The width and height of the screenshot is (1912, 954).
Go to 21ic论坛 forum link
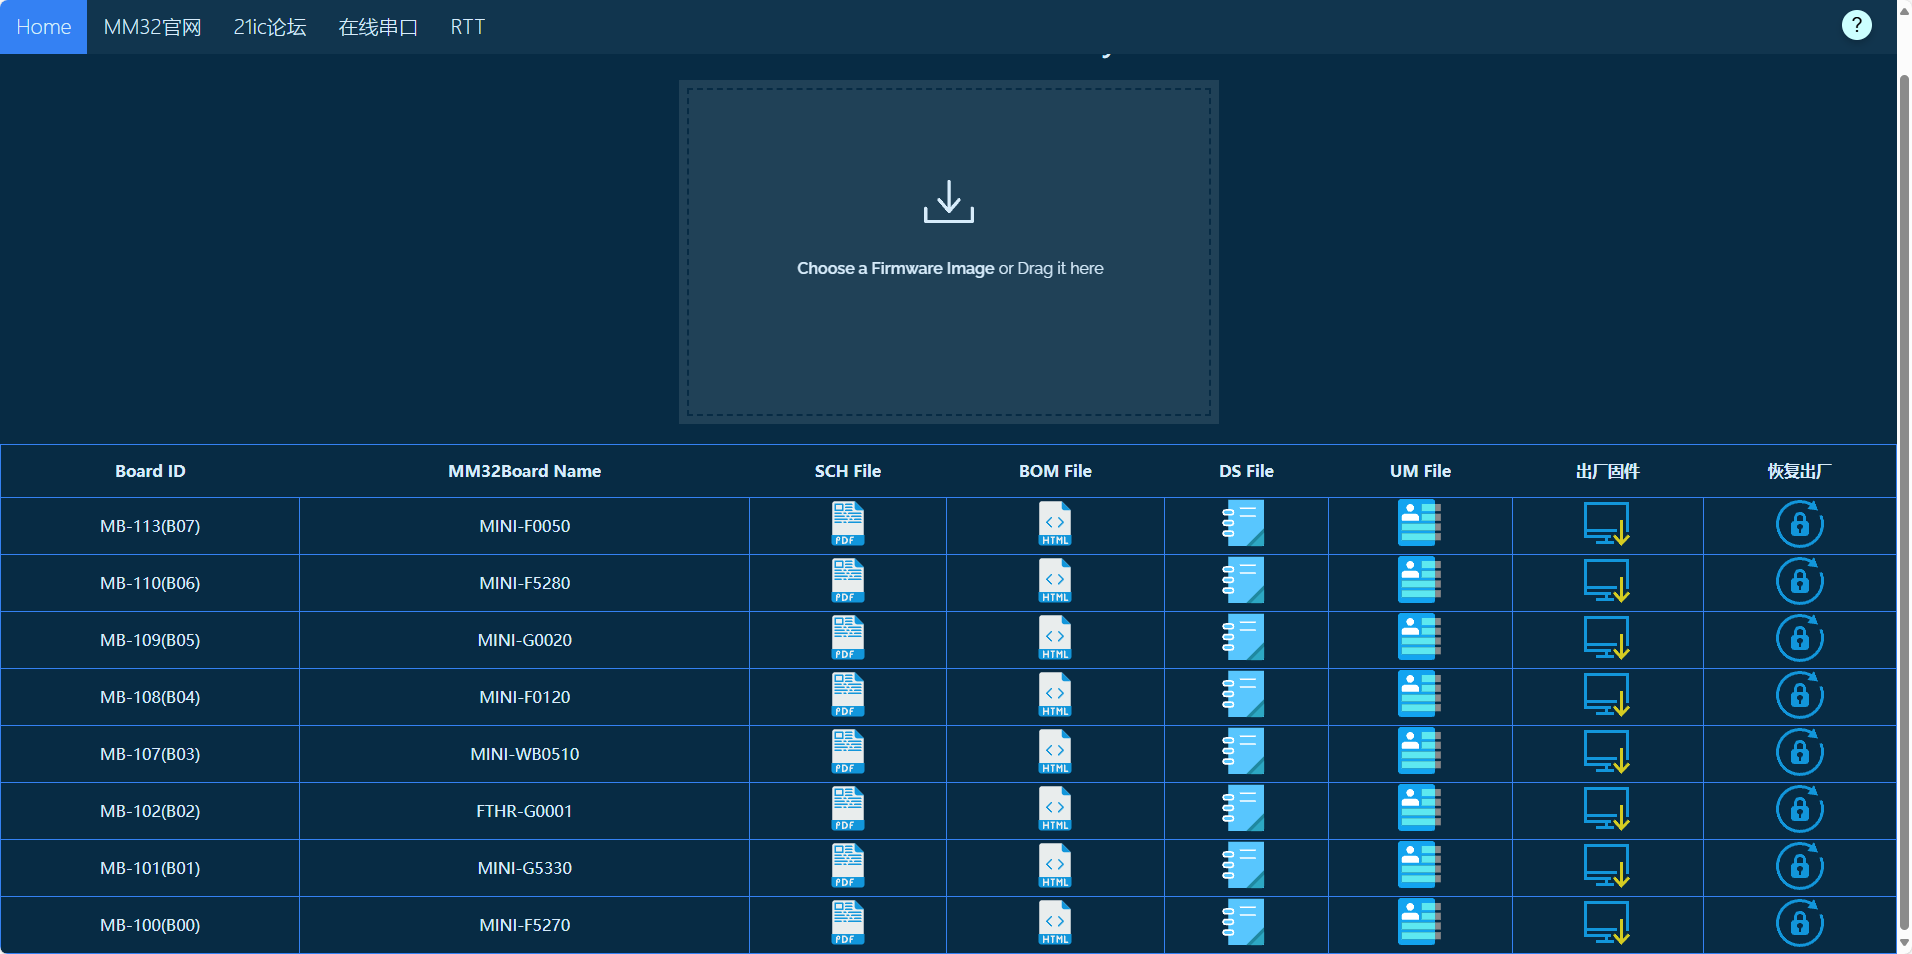tap(270, 27)
